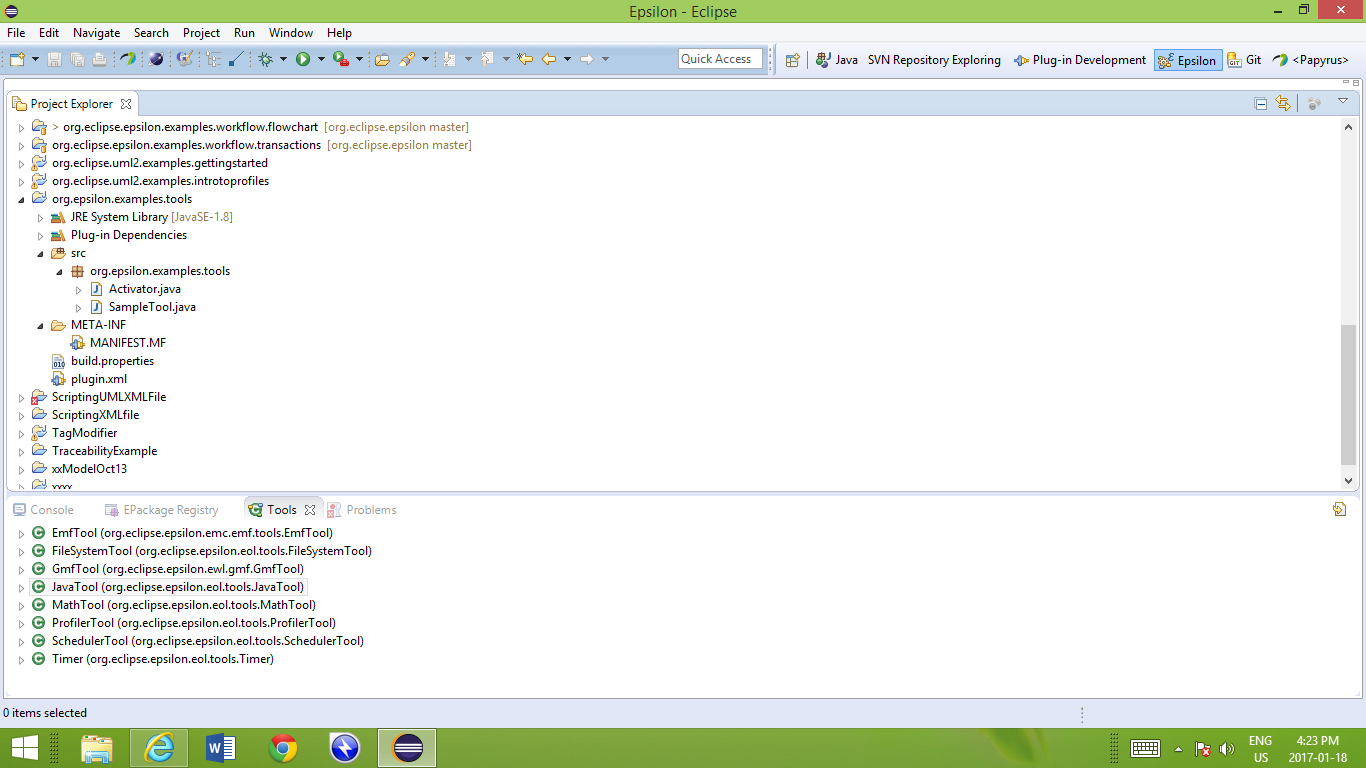Select JavaTool in the Tools list
Image resolution: width=1366 pixels, height=768 pixels.
pyautogui.click(x=167, y=587)
